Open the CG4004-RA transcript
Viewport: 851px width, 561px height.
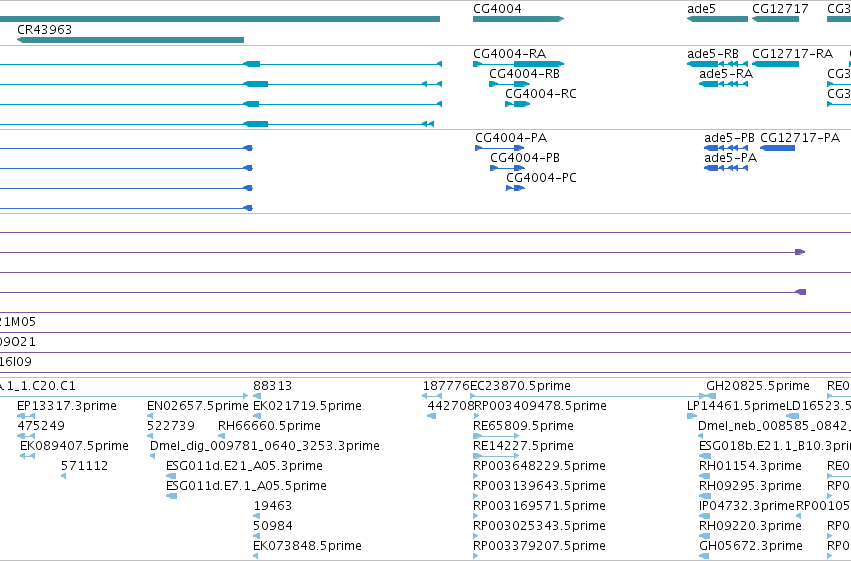pos(518,64)
